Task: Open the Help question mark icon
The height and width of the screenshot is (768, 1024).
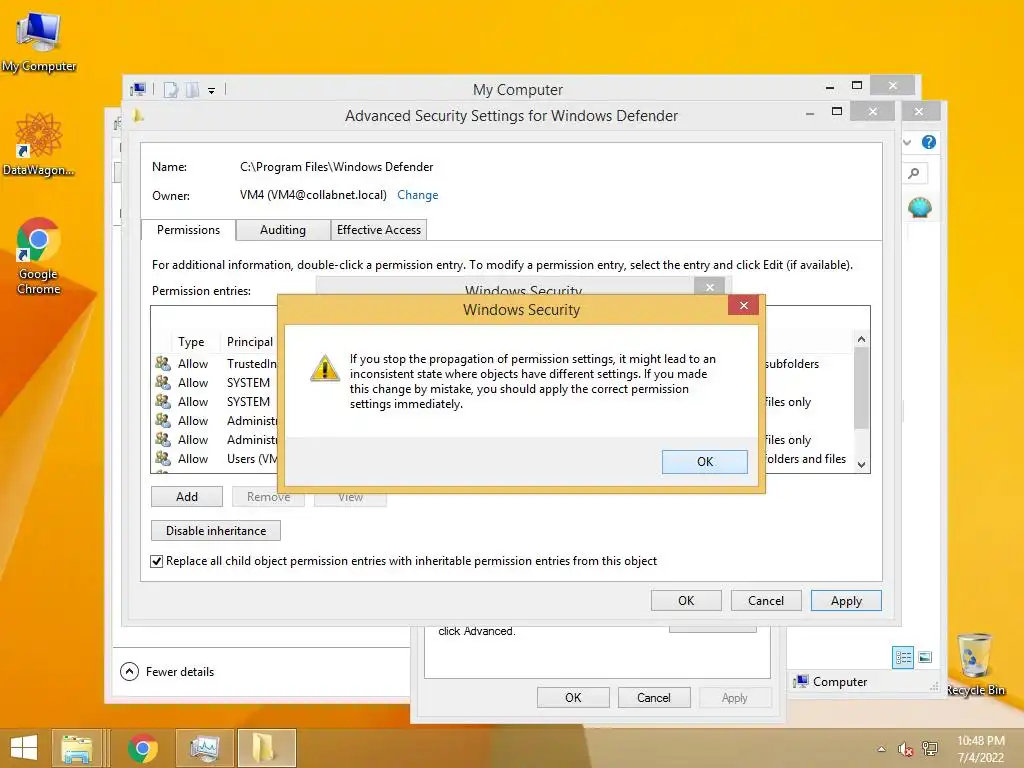Action: [x=928, y=142]
